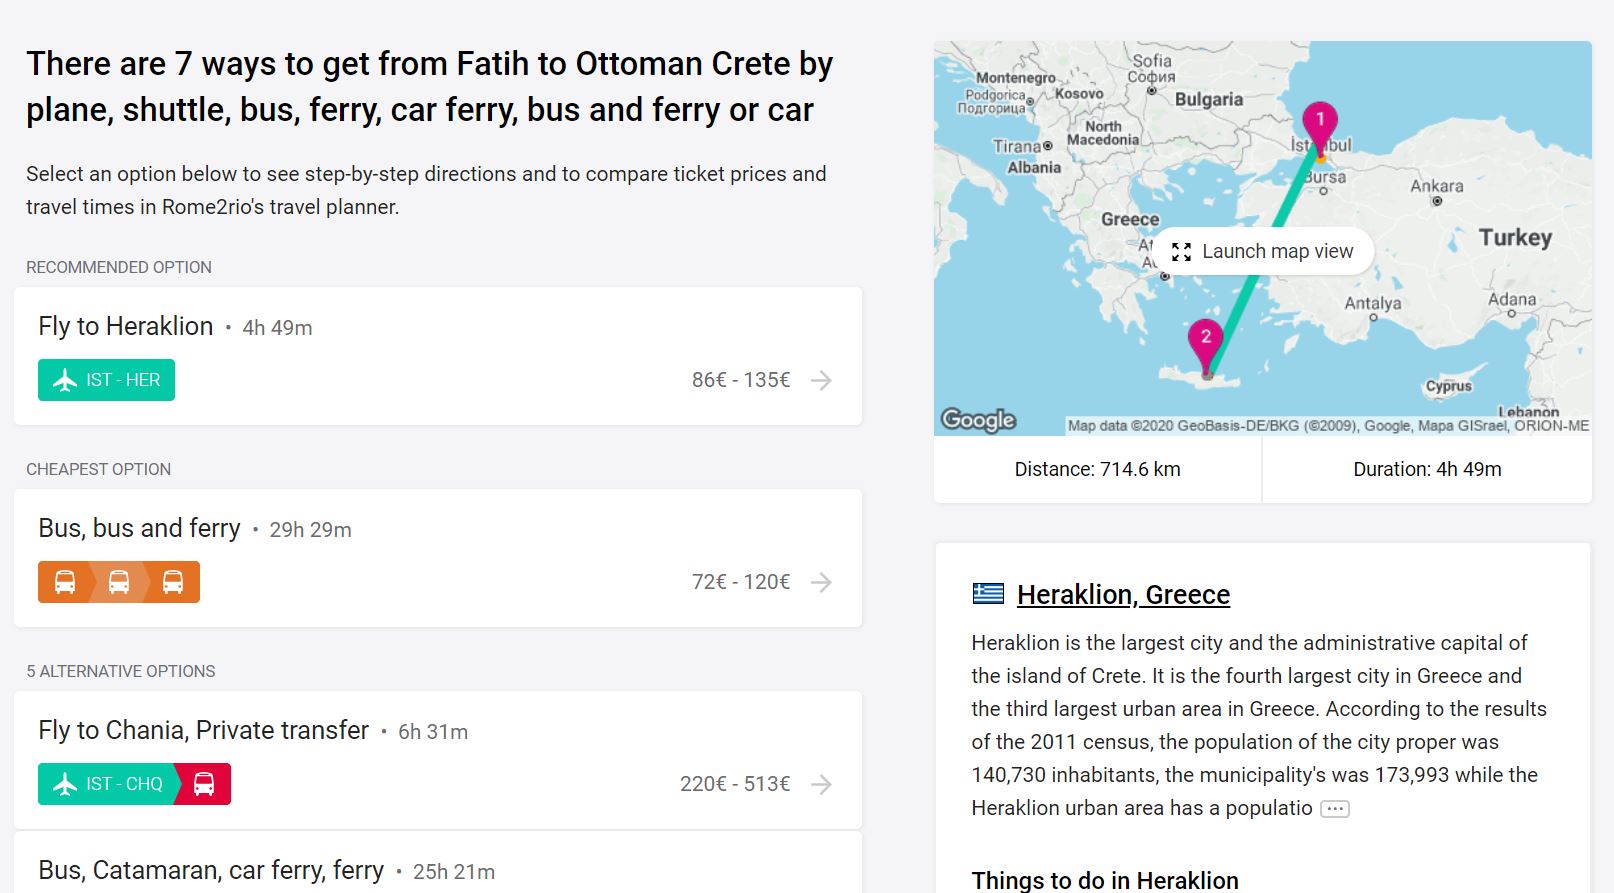The height and width of the screenshot is (893, 1614).
Task: Click the third orange bus icon
Action: pos(173,582)
